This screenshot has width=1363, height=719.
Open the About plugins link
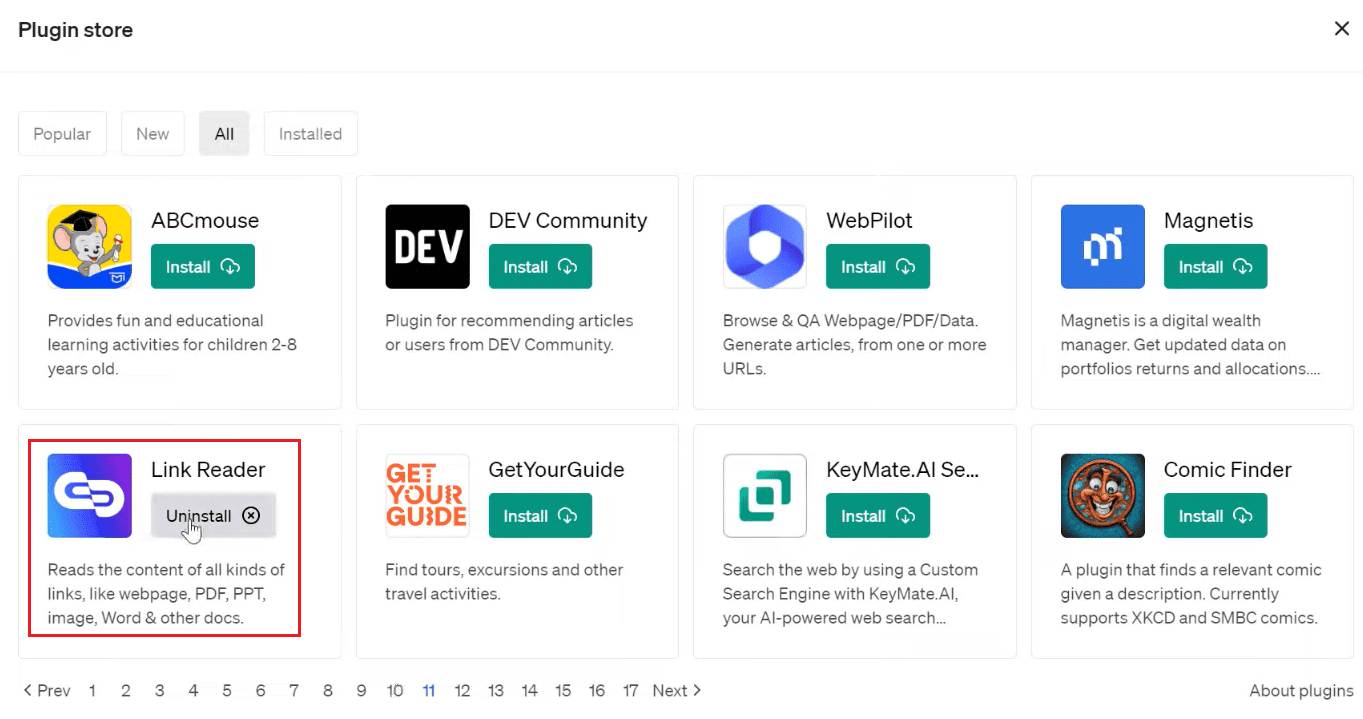point(1301,691)
